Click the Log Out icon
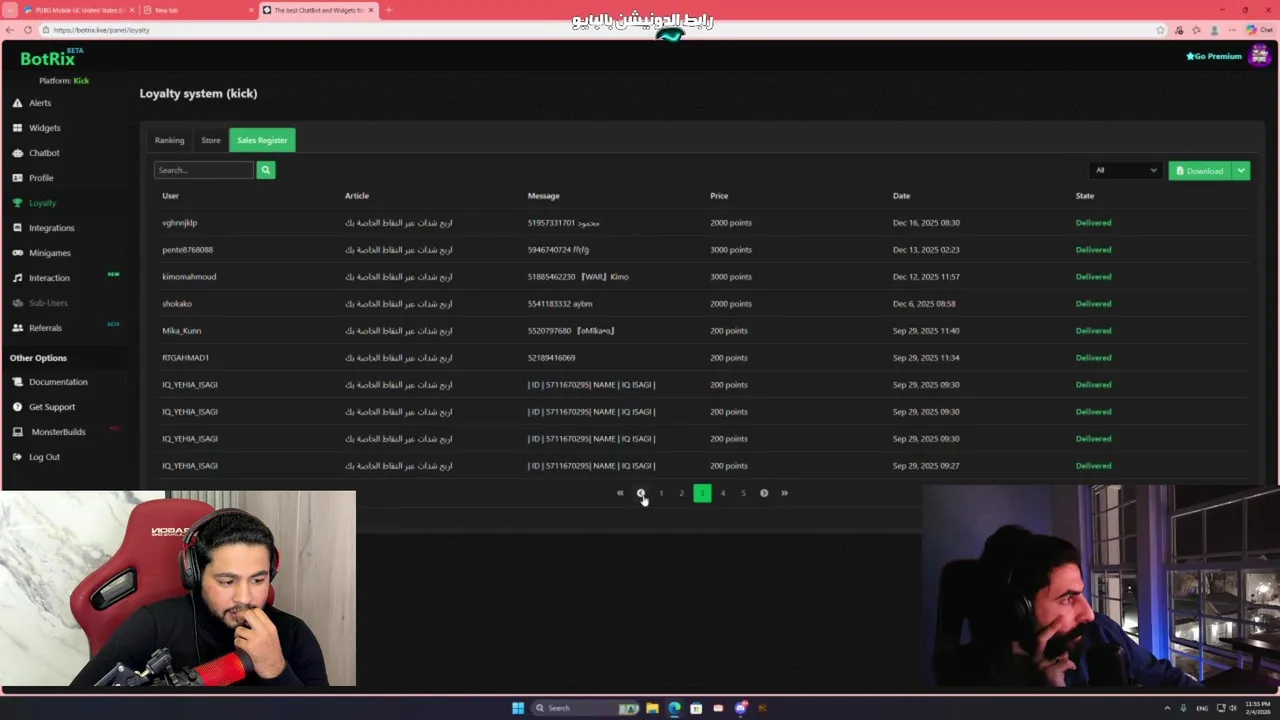Viewport: 1280px width, 720px height. pyautogui.click(x=17, y=457)
